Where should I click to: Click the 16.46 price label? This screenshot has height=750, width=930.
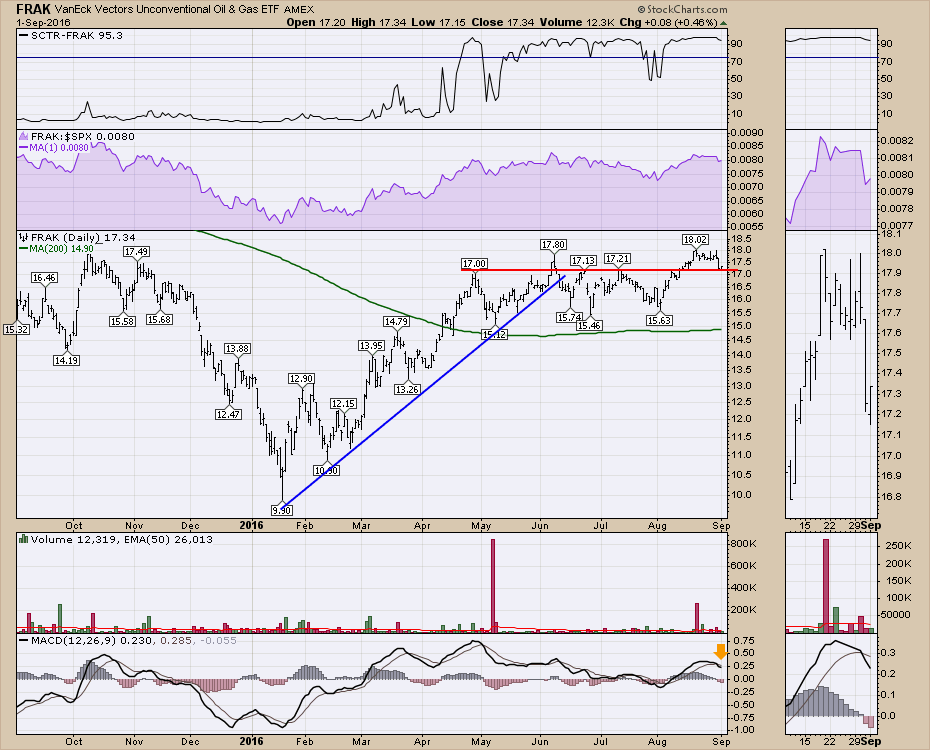pos(44,277)
